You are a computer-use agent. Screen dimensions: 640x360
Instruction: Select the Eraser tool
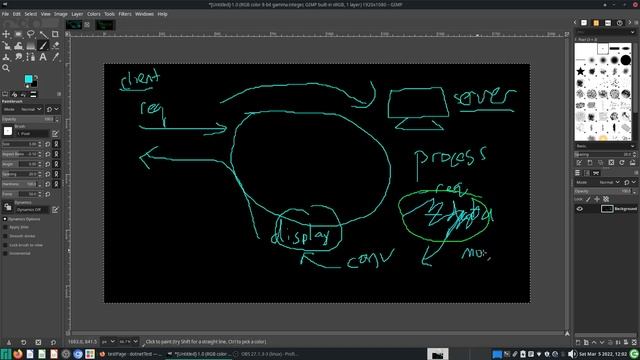[55, 46]
